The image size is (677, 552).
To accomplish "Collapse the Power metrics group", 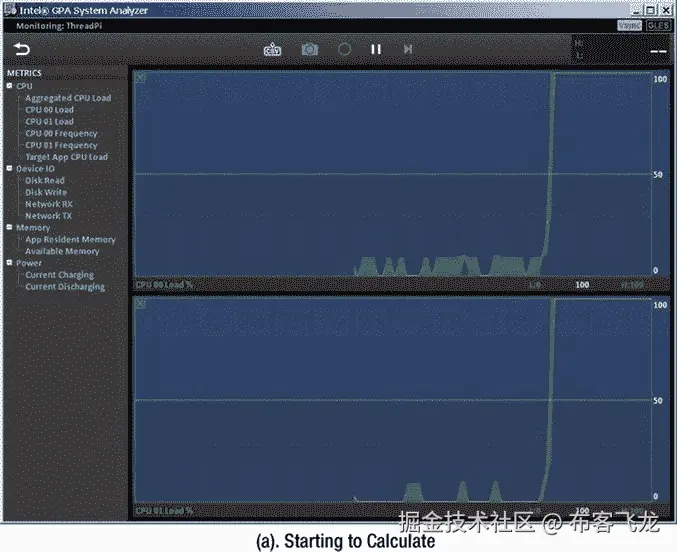I will [9, 263].
